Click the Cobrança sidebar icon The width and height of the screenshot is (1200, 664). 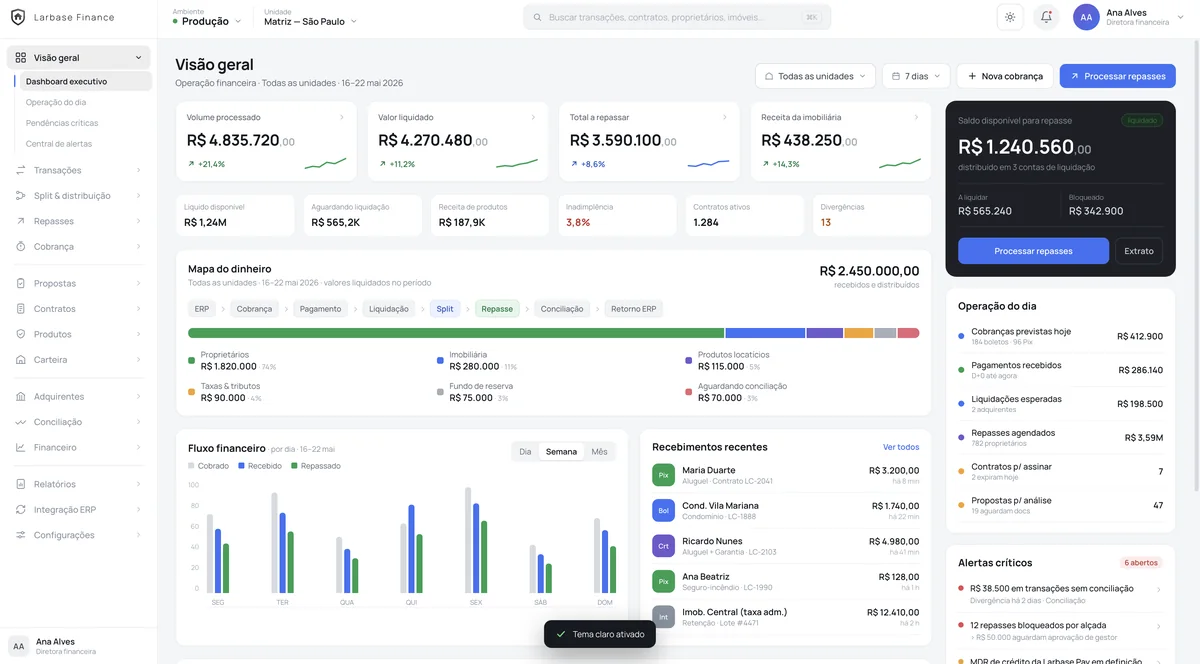20,246
